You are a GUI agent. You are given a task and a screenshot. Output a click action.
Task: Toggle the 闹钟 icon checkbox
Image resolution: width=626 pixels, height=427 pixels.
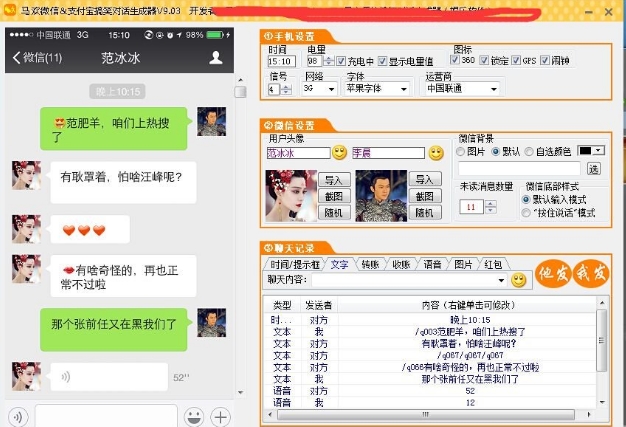coord(545,60)
